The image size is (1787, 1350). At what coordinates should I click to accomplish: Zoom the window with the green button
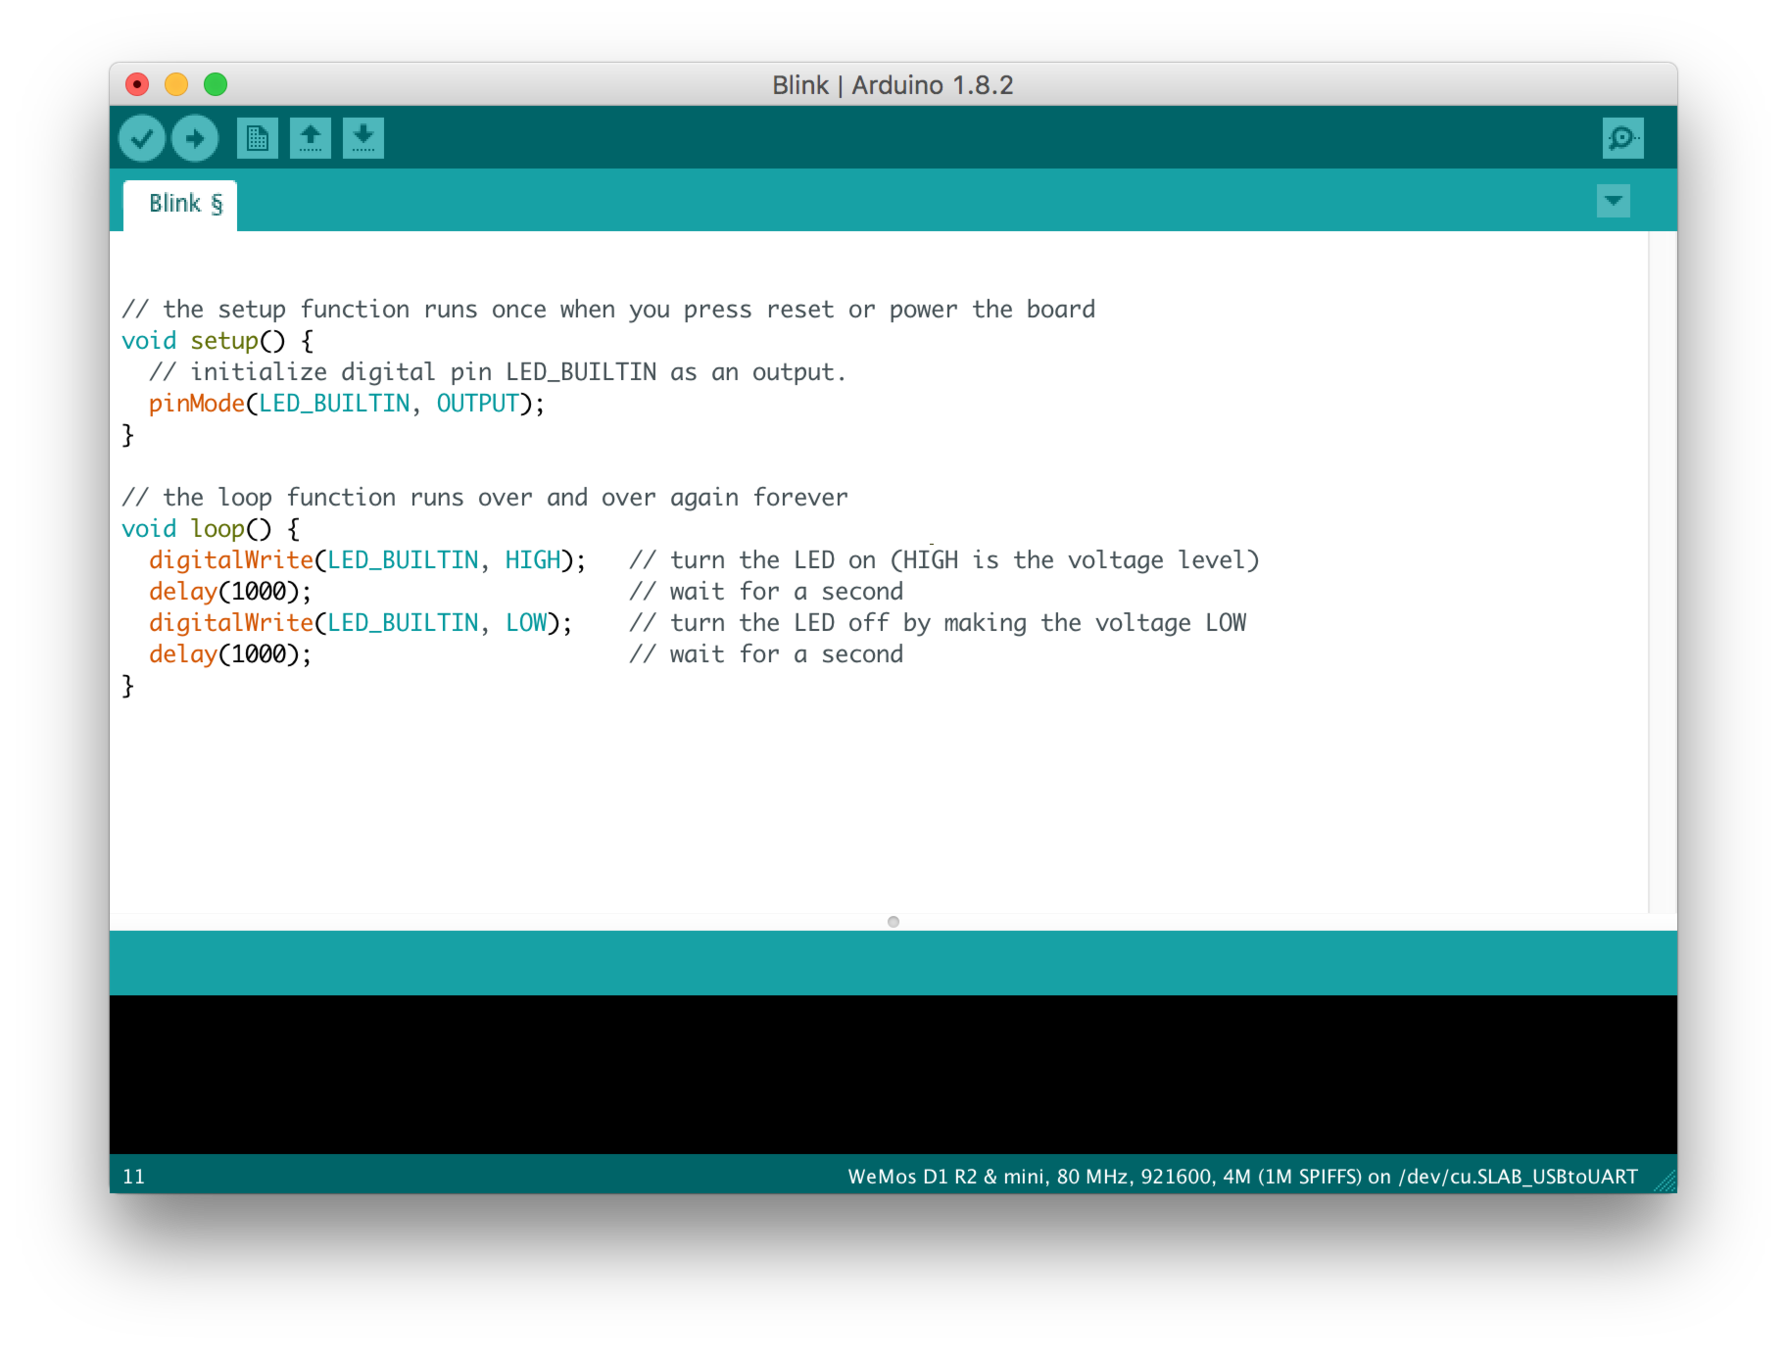click(216, 84)
